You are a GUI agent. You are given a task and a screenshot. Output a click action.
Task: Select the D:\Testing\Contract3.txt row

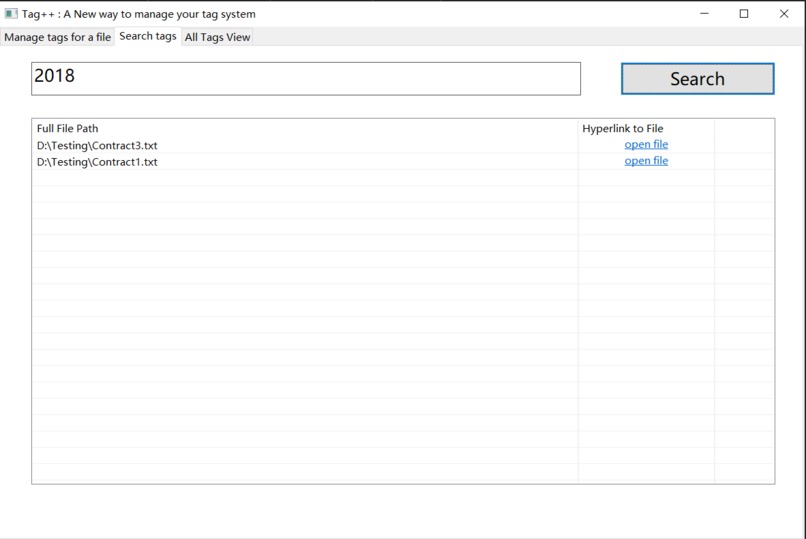pyautogui.click(x=403, y=145)
